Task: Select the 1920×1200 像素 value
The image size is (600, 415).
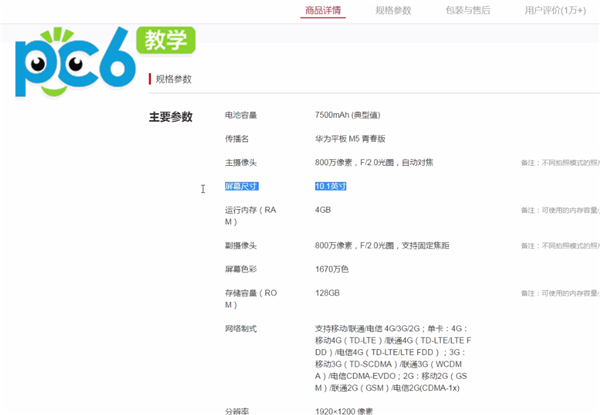Action: [344, 411]
